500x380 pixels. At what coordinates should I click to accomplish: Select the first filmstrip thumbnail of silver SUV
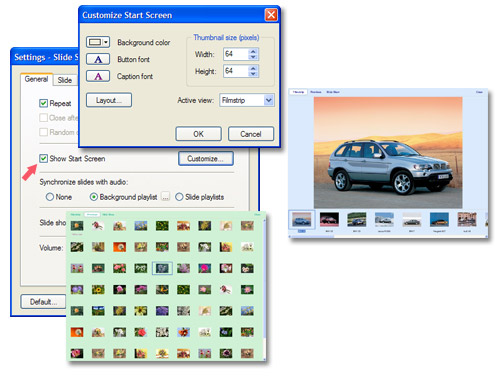pyautogui.click(x=301, y=220)
